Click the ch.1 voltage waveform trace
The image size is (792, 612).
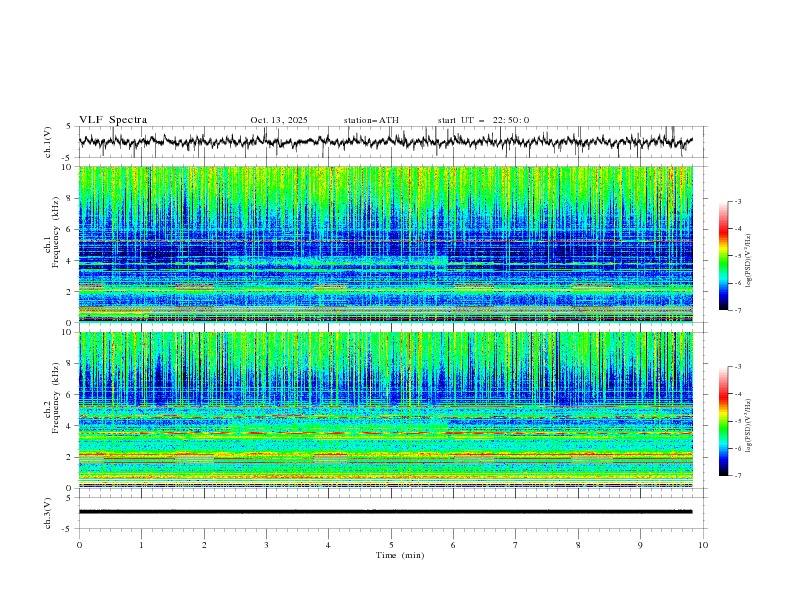click(x=385, y=141)
